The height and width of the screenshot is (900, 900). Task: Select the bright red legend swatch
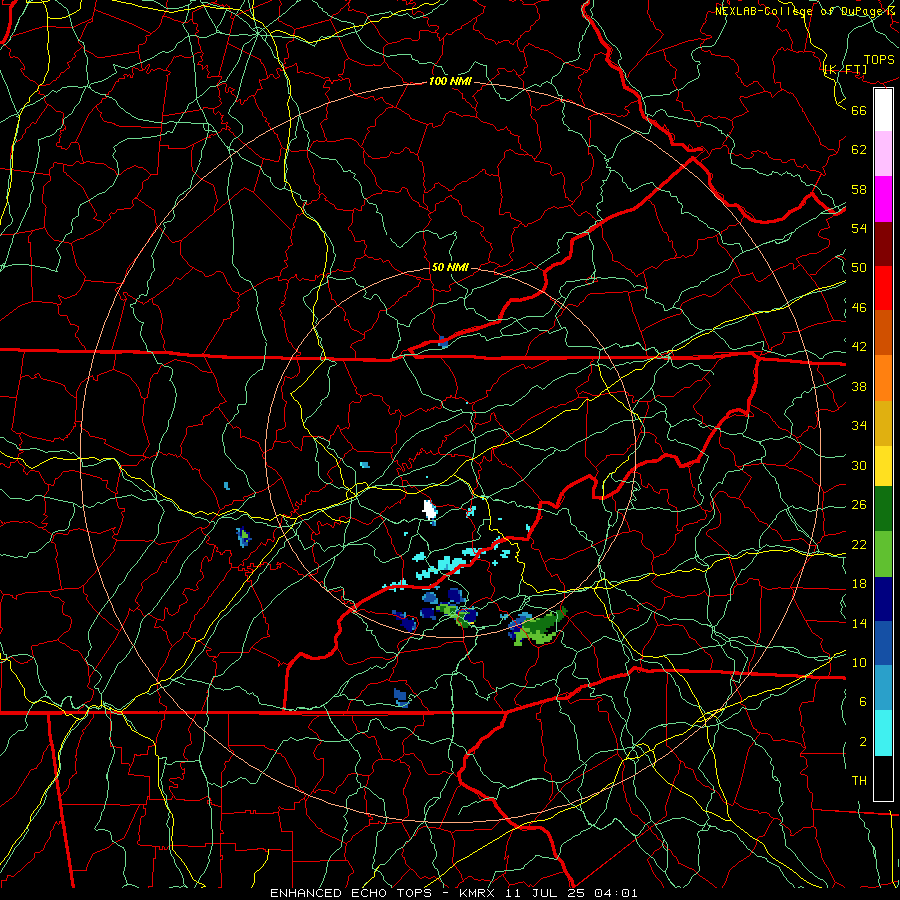[x=883, y=288]
